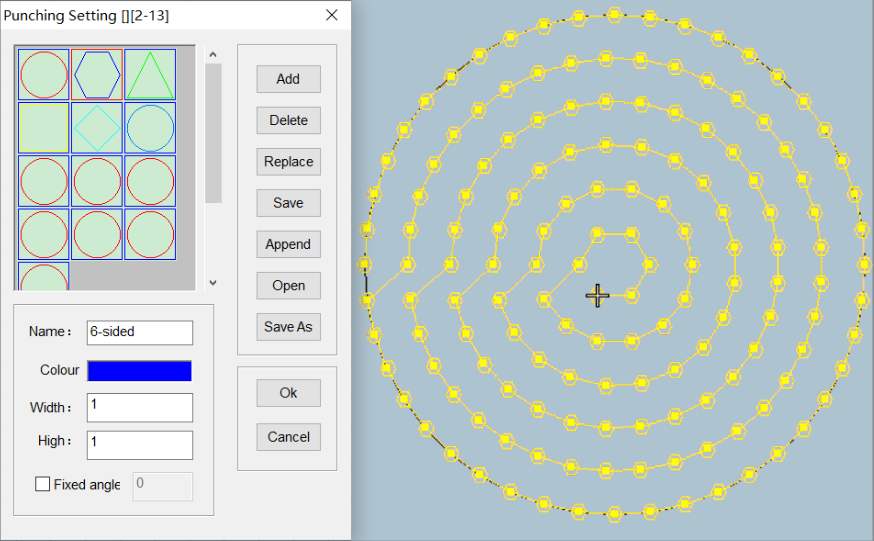Viewport: 874px width, 541px height.
Task: Click the shape list scrollbar thumb
Action: pyautogui.click(x=213, y=133)
